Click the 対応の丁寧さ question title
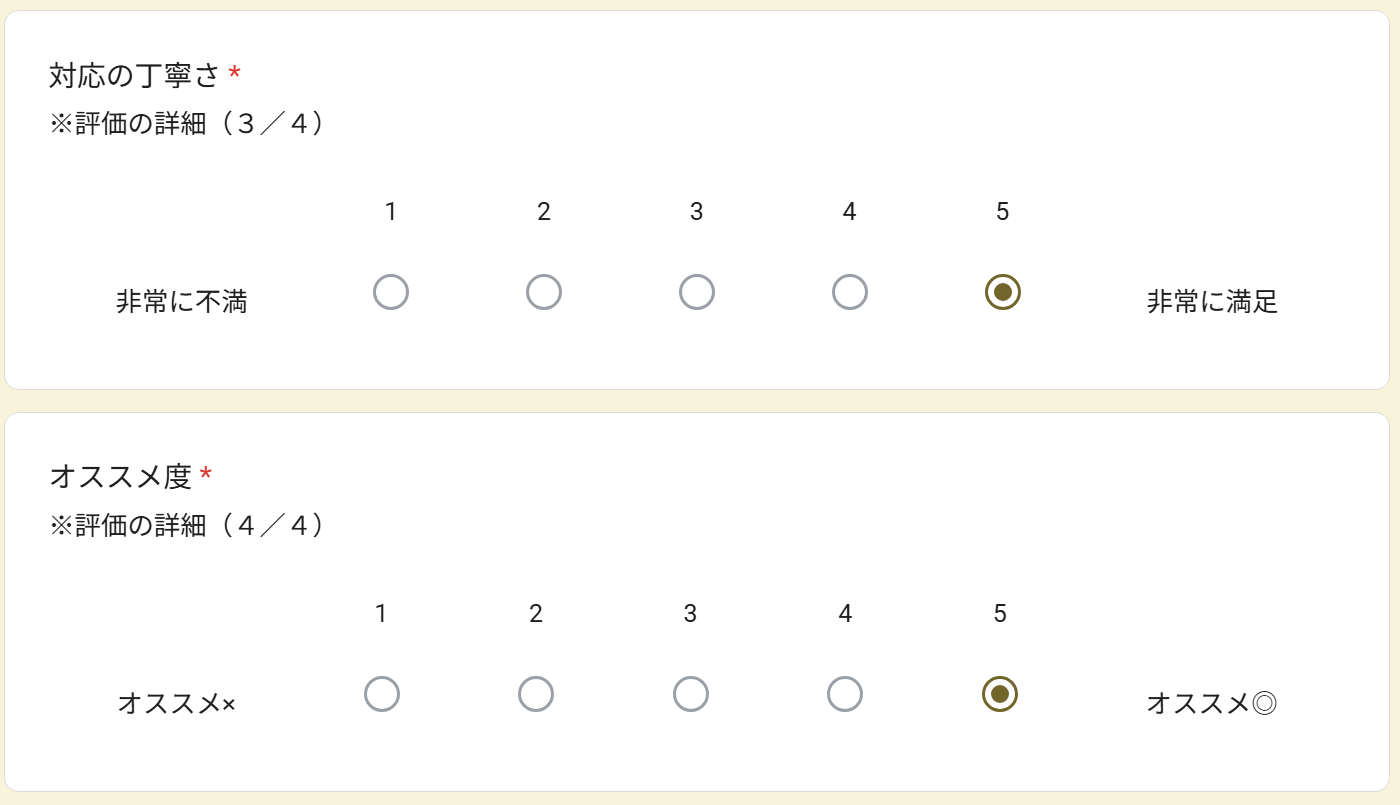 (134, 75)
